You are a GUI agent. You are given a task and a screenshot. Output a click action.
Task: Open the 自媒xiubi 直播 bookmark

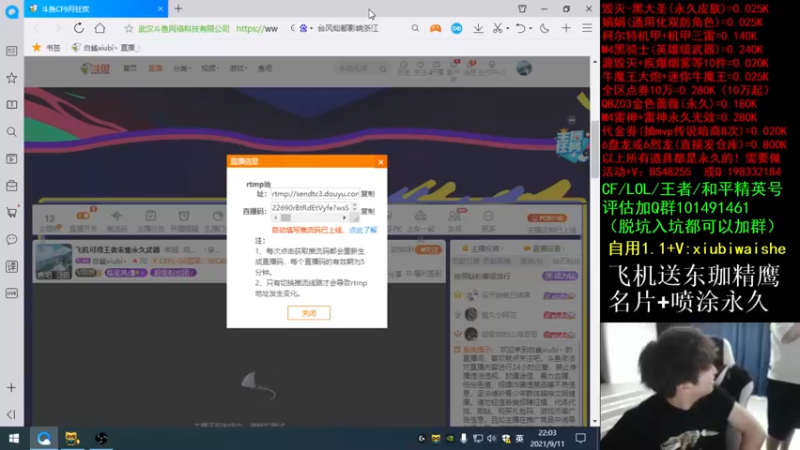(105, 47)
